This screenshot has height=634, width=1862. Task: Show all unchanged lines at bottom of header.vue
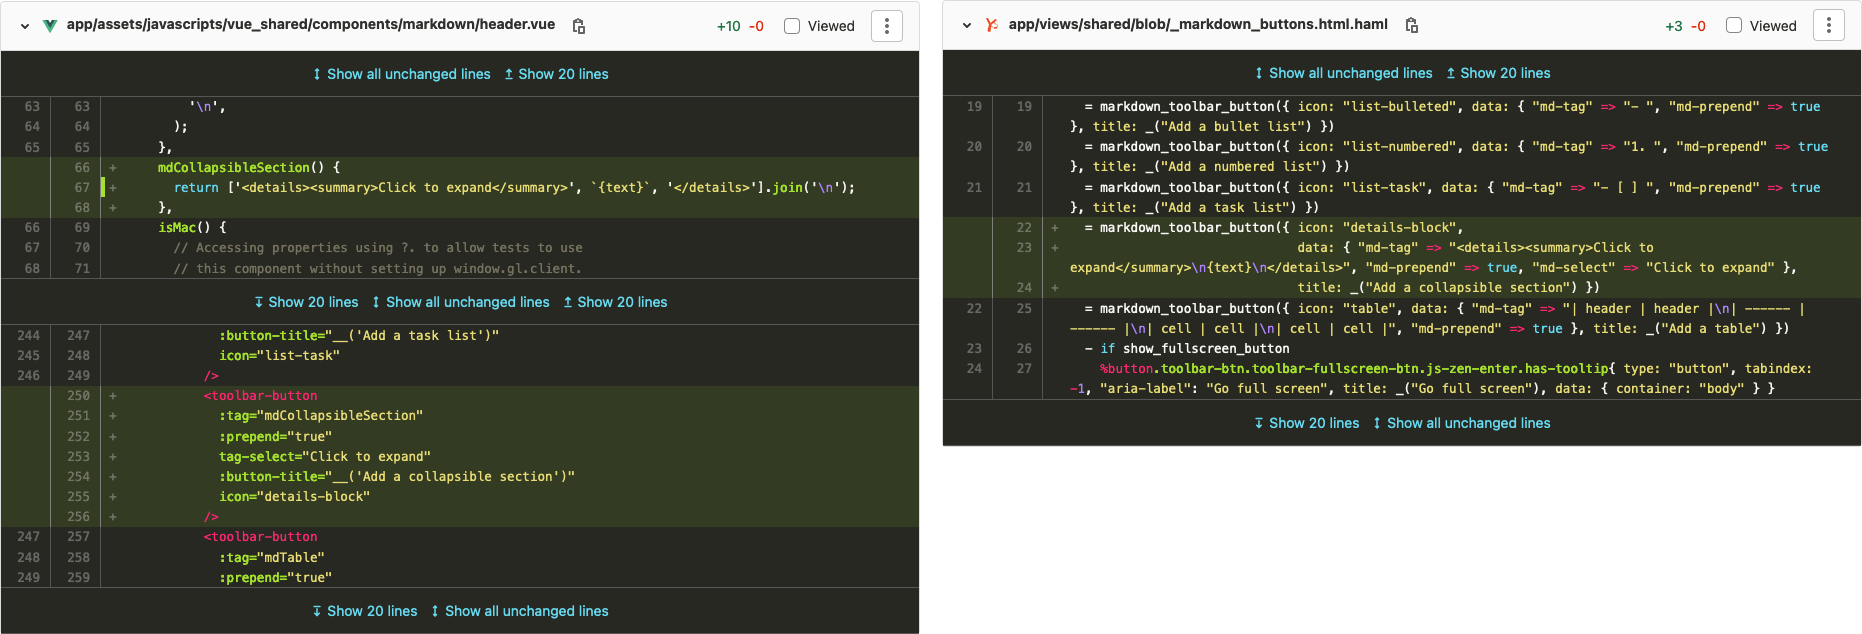coord(519,611)
